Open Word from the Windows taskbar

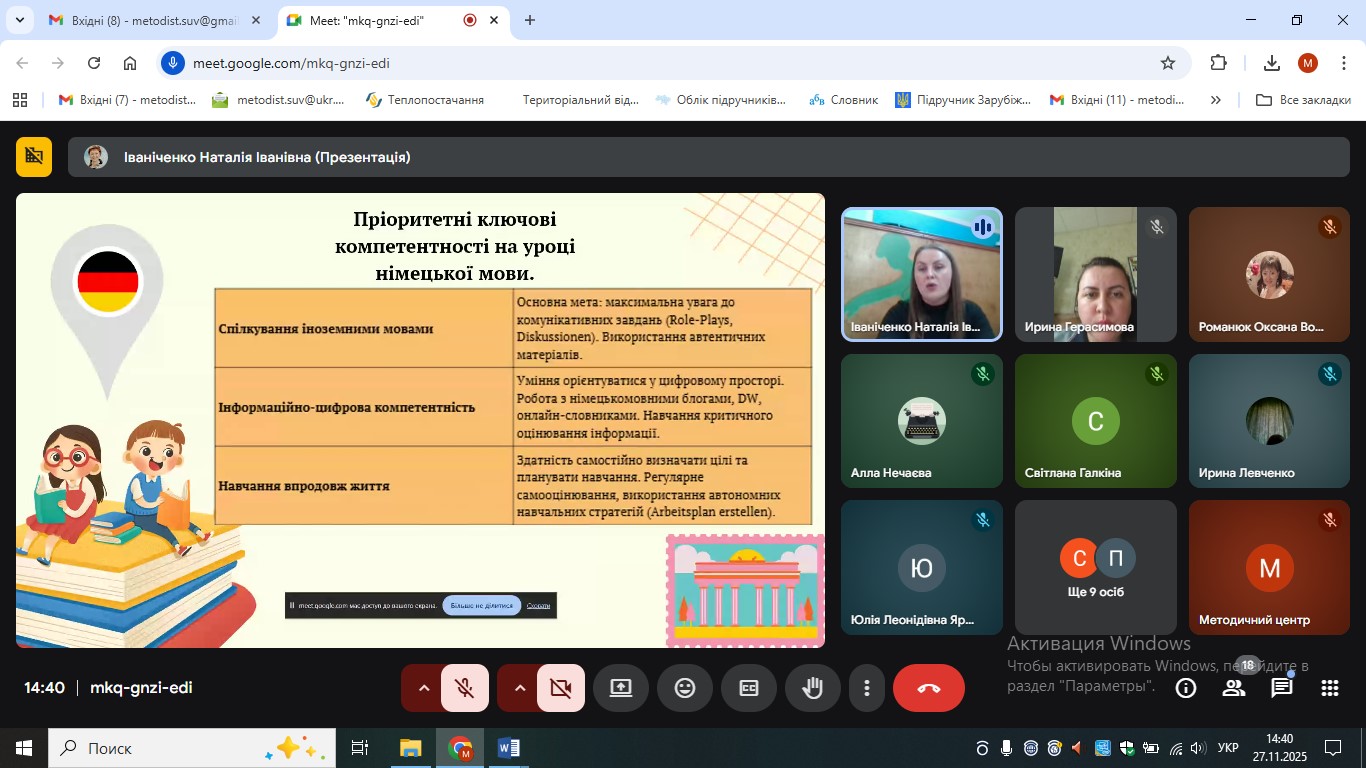[x=508, y=748]
